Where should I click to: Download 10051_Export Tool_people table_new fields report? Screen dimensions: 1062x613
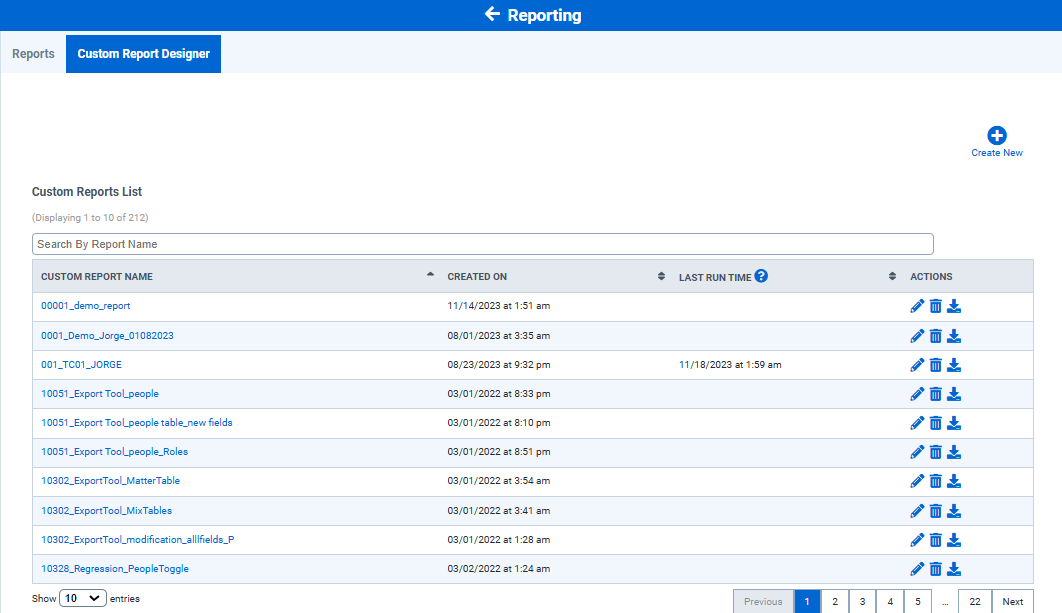click(954, 423)
